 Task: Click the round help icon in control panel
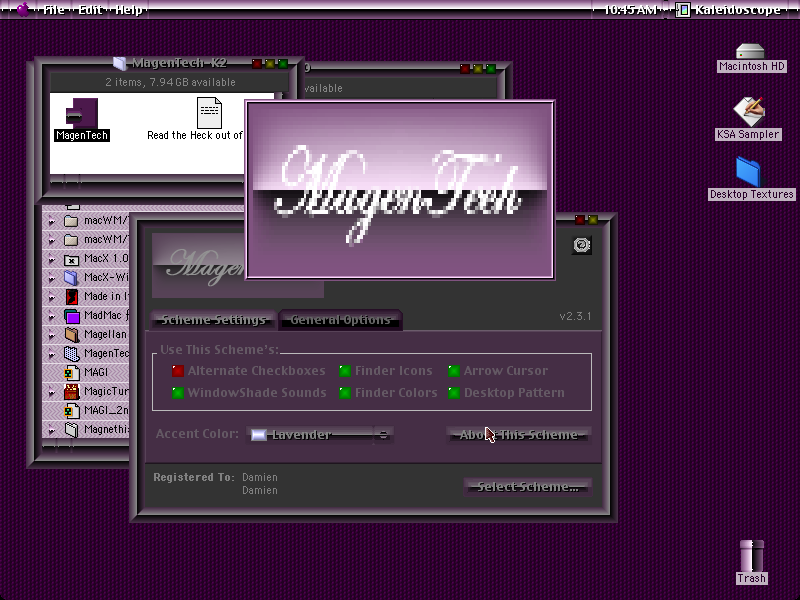[x=582, y=245]
